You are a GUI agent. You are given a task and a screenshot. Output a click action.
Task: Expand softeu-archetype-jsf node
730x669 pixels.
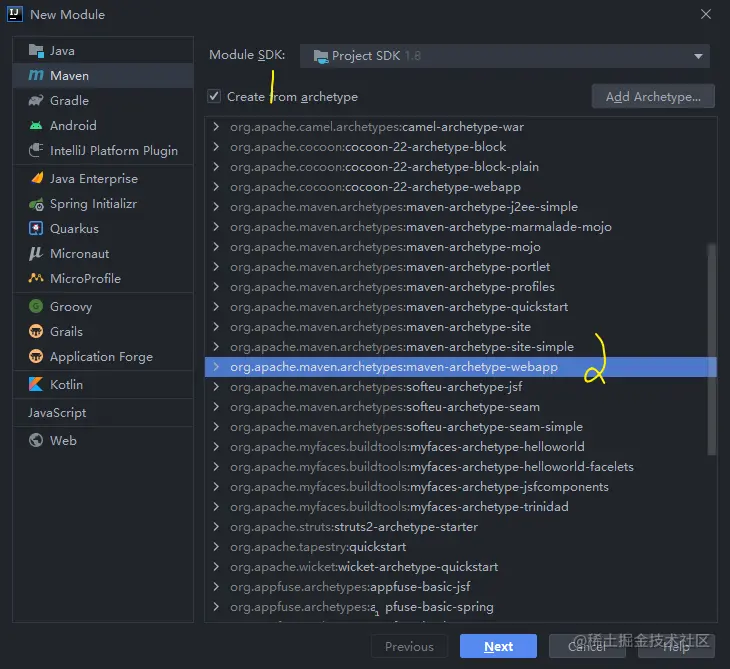tap(216, 386)
